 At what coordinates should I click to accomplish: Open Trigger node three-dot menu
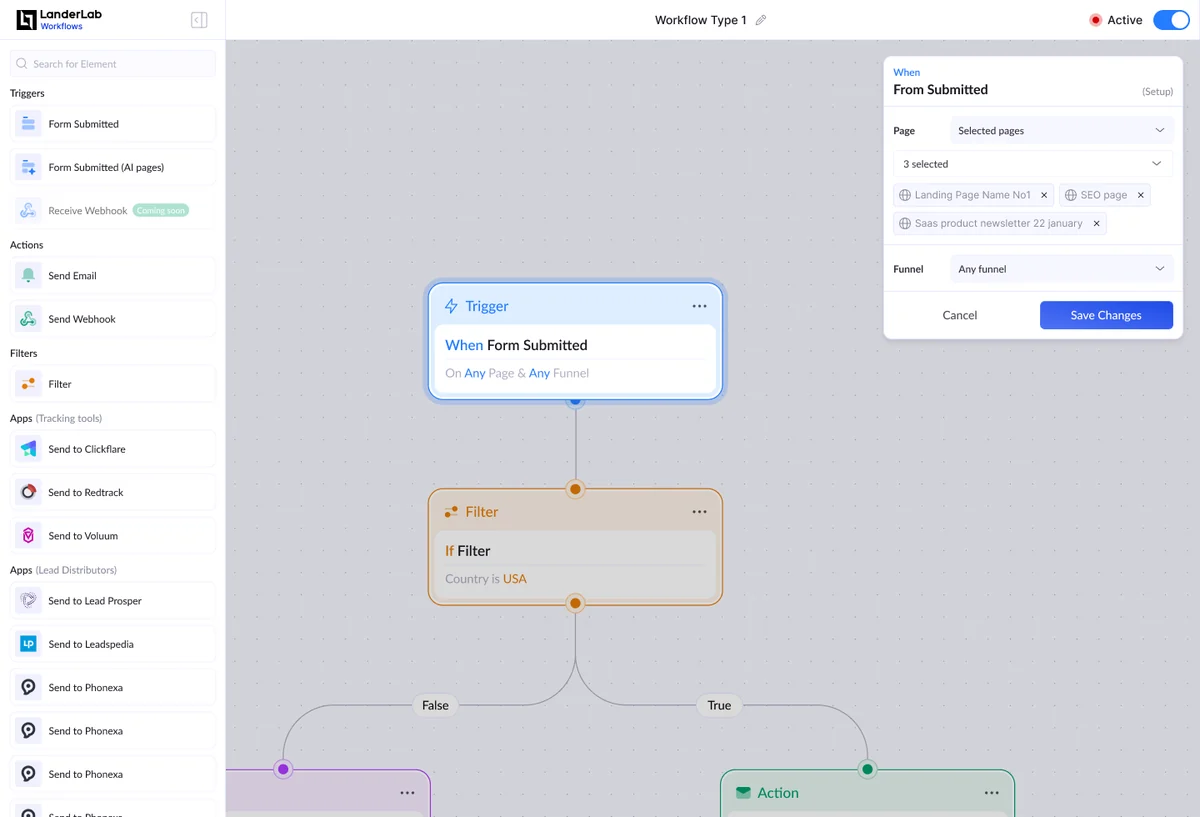point(699,306)
